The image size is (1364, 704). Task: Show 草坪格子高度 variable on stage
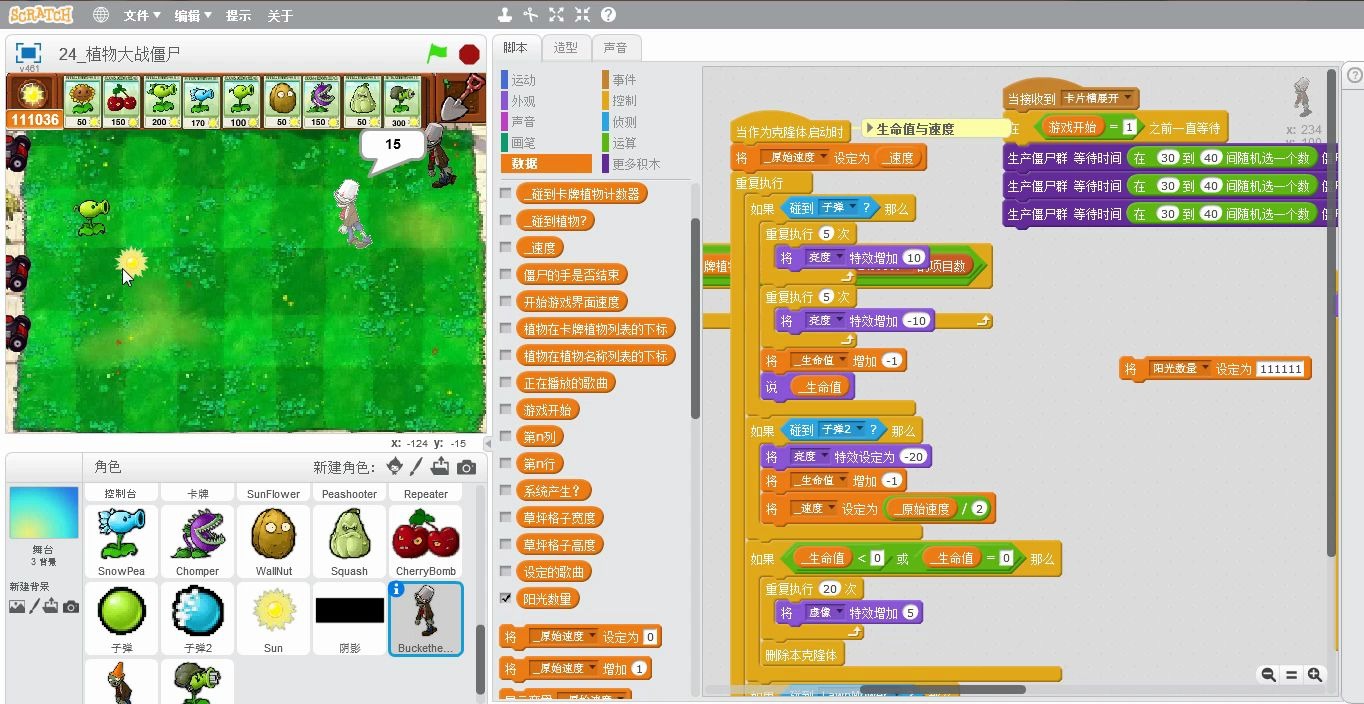coord(506,544)
